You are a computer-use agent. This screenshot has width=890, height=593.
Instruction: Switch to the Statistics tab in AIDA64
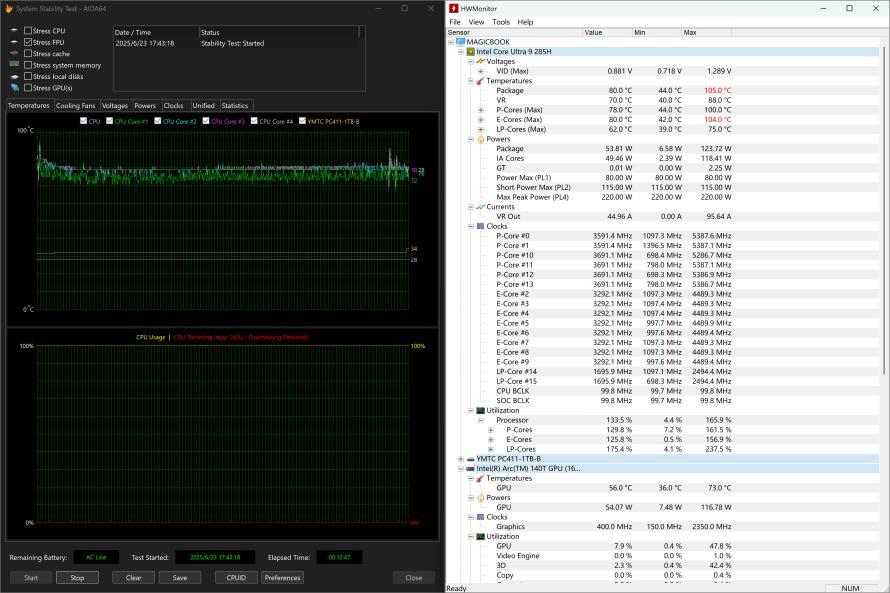pyautogui.click(x=235, y=106)
